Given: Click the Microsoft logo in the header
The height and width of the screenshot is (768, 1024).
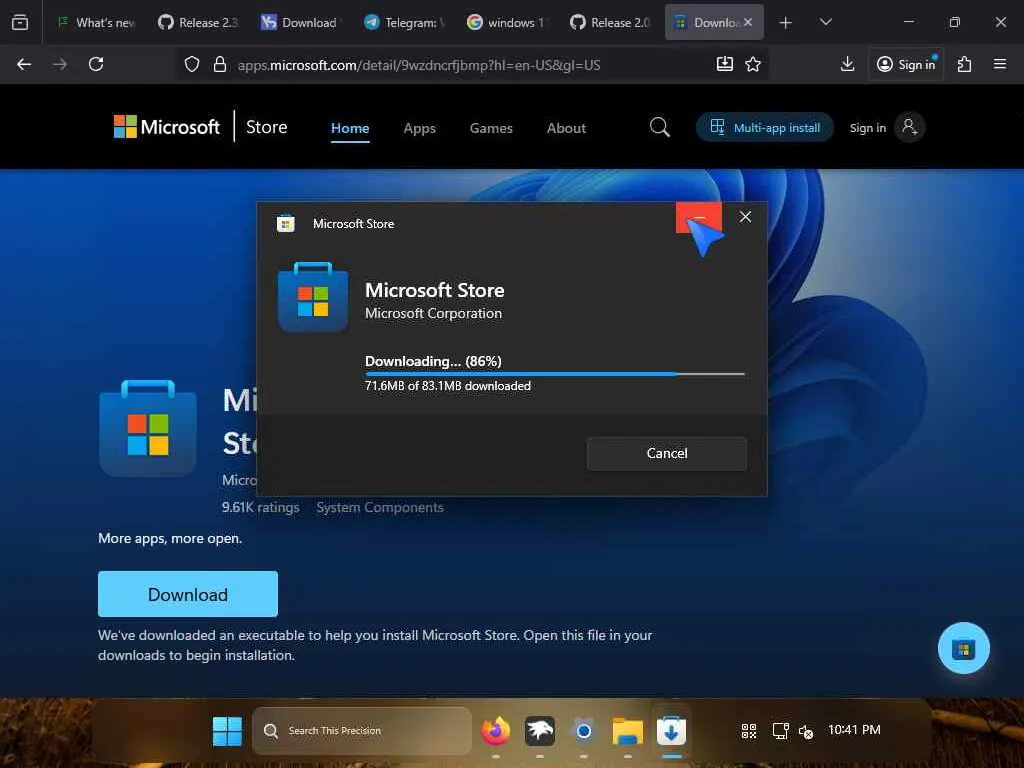Looking at the screenshot, I should 167,127.
